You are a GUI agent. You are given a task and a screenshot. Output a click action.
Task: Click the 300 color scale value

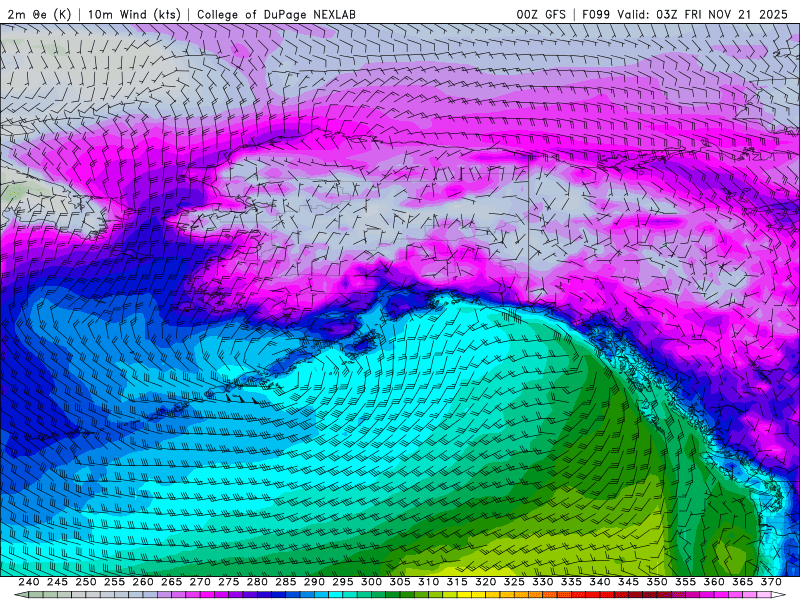pos(371,582)
